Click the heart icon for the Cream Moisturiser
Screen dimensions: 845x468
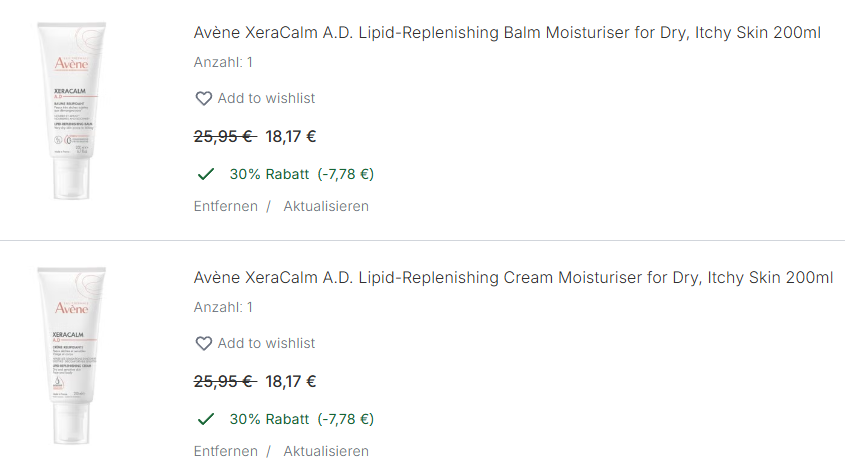203,343
